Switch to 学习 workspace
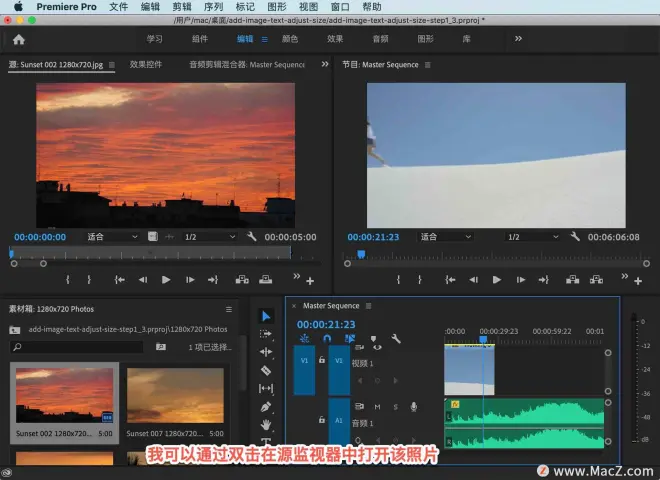Image resolution: width=660 pixels, height=480 pixels. [154, 39]
